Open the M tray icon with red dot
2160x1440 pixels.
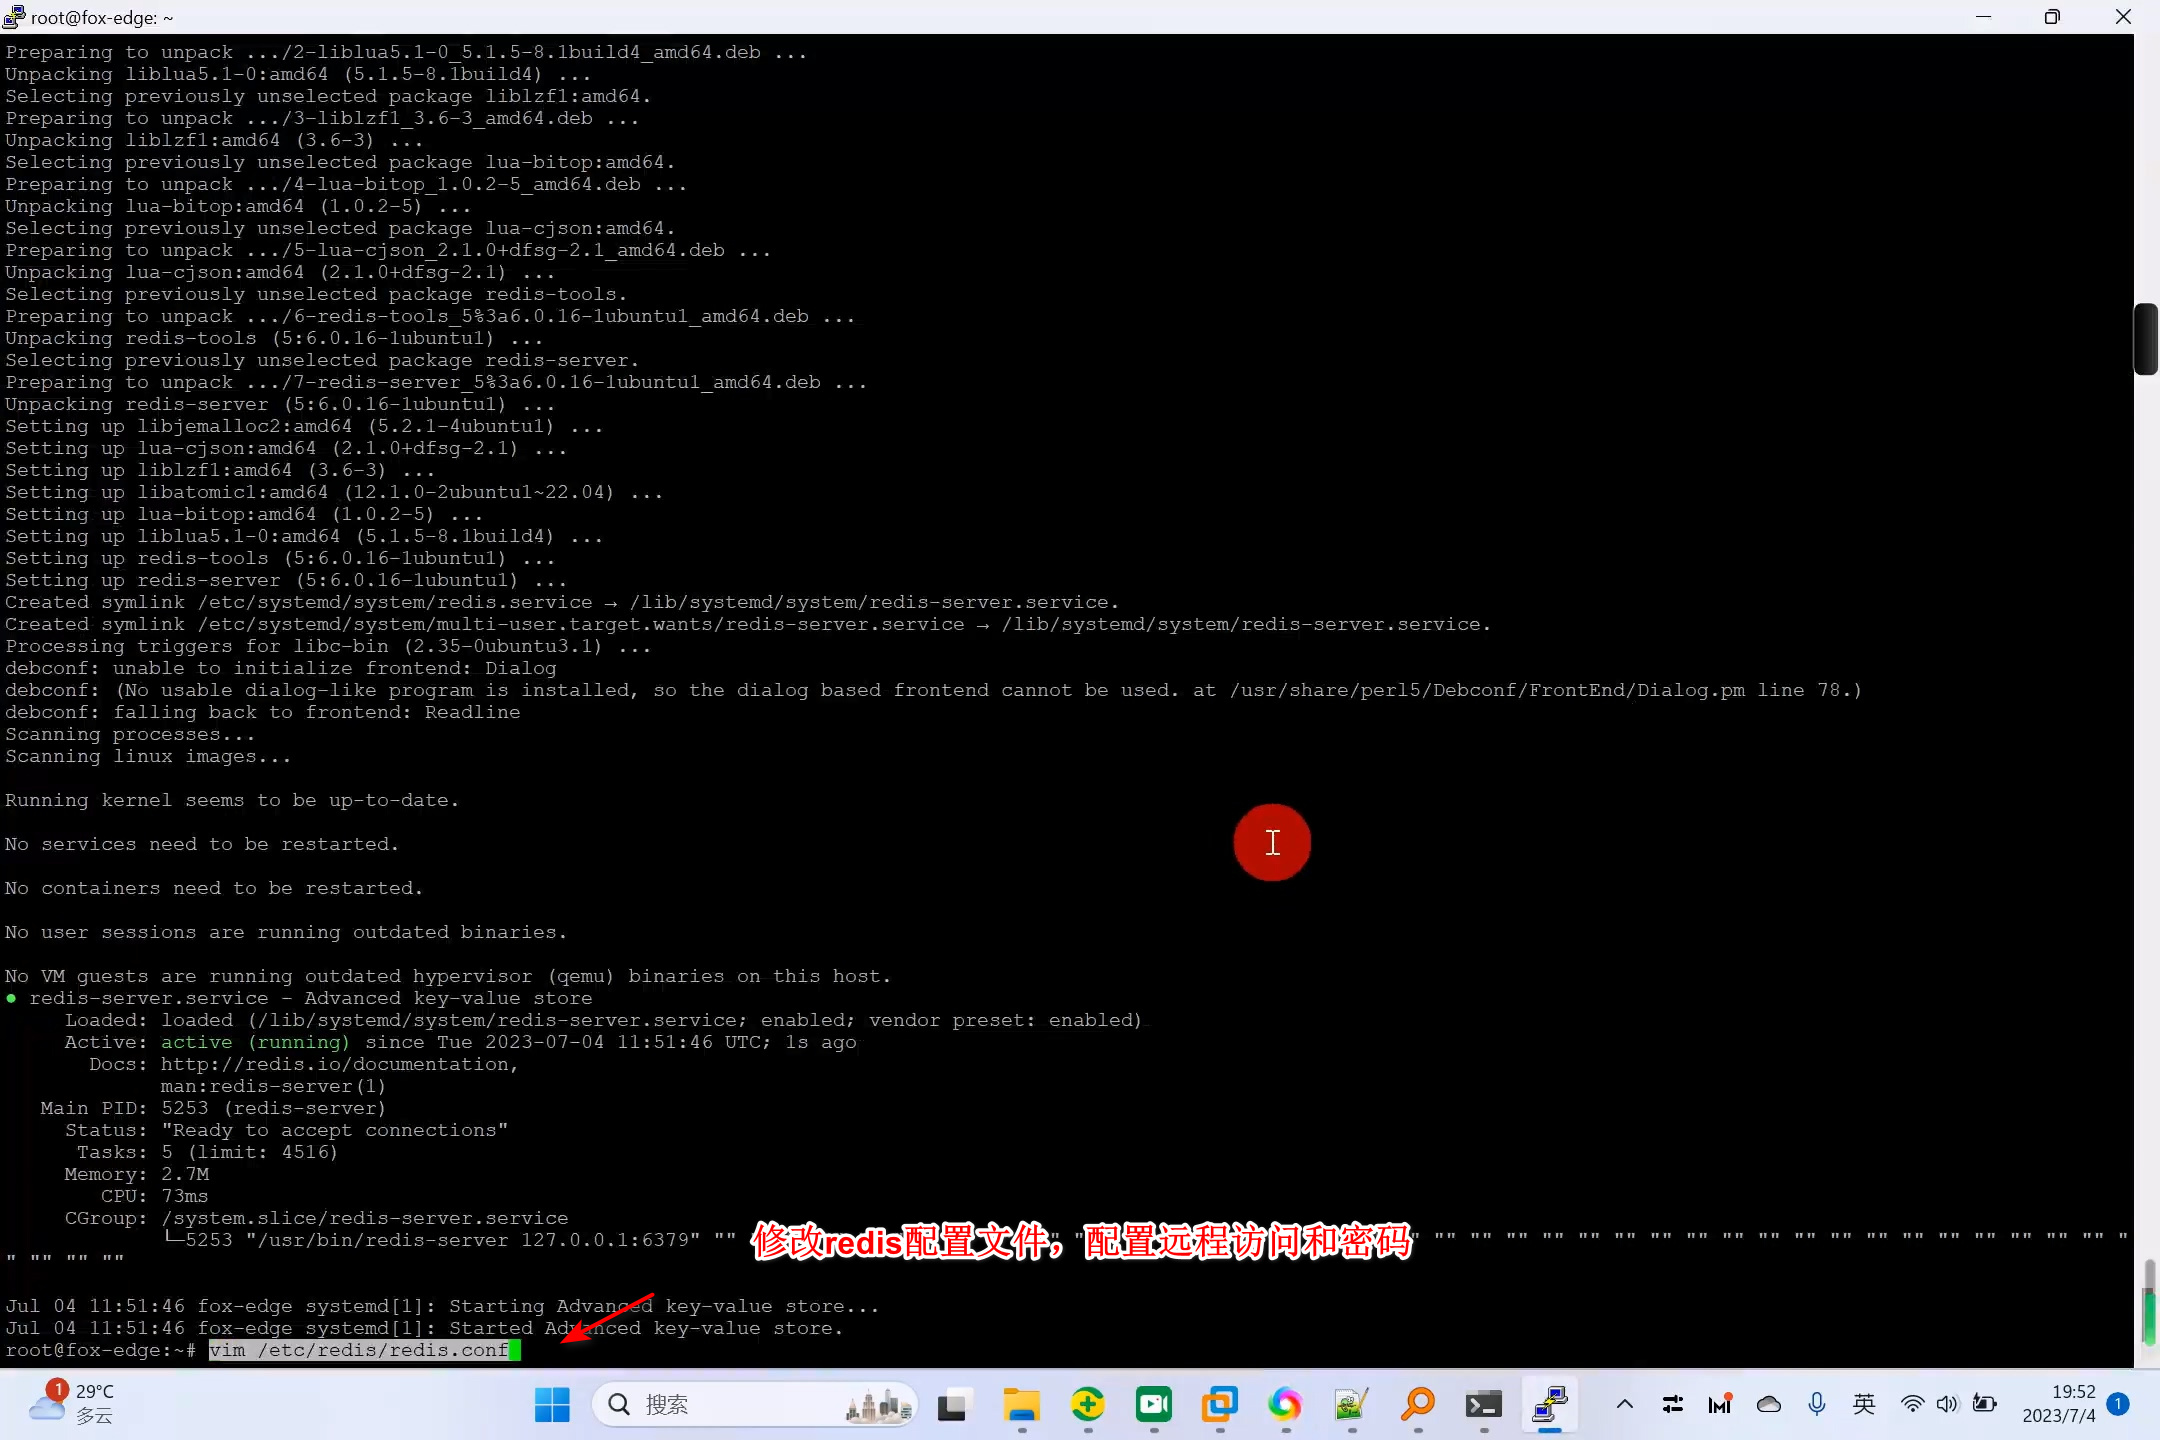[x=1720, y=1405]
